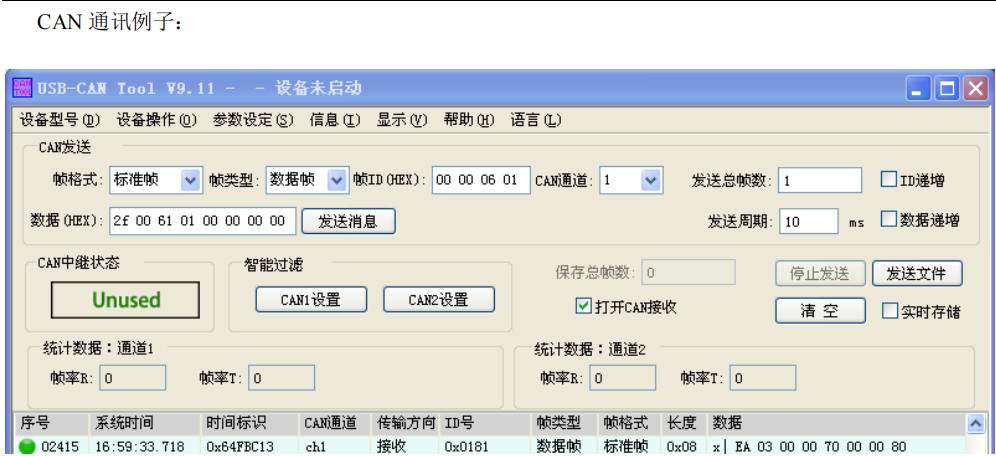Viewport: 996px width, 456px height.
Task: Click the green status dot on row 02415
Action: coord(26,446)
